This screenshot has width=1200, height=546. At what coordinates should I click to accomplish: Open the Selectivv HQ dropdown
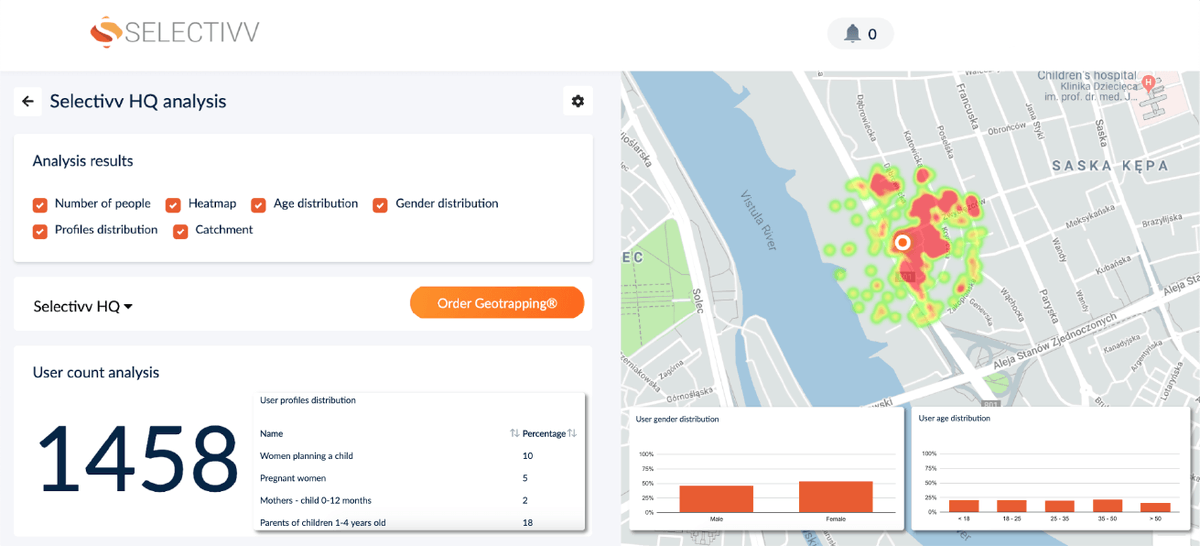[x=83, y=306]
